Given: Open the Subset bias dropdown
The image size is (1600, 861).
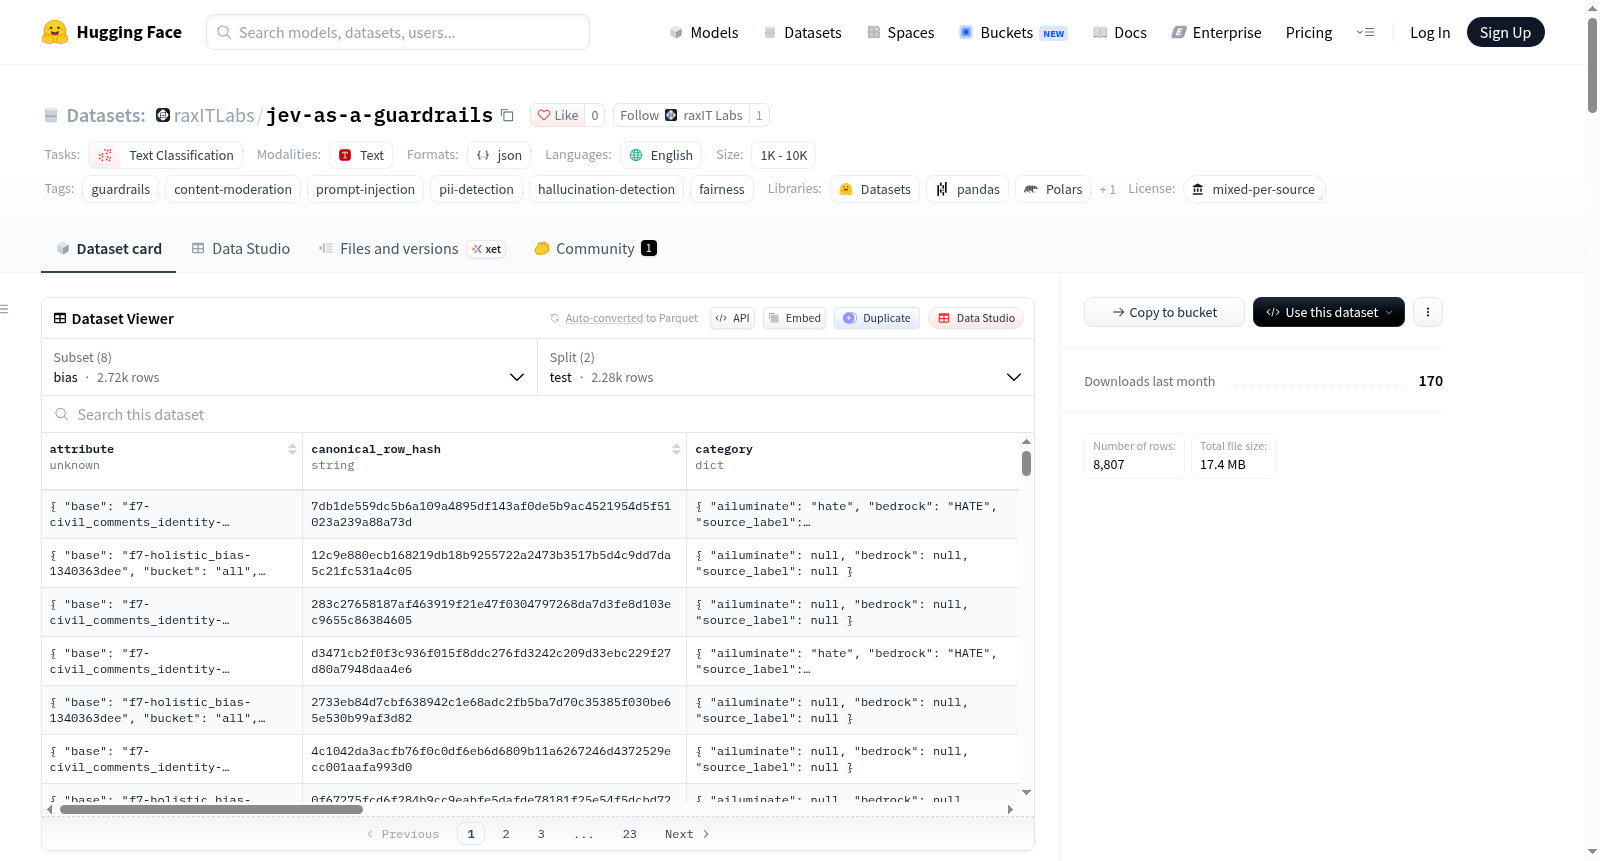Looking at the screenshot, I should (x=289, y=367).
